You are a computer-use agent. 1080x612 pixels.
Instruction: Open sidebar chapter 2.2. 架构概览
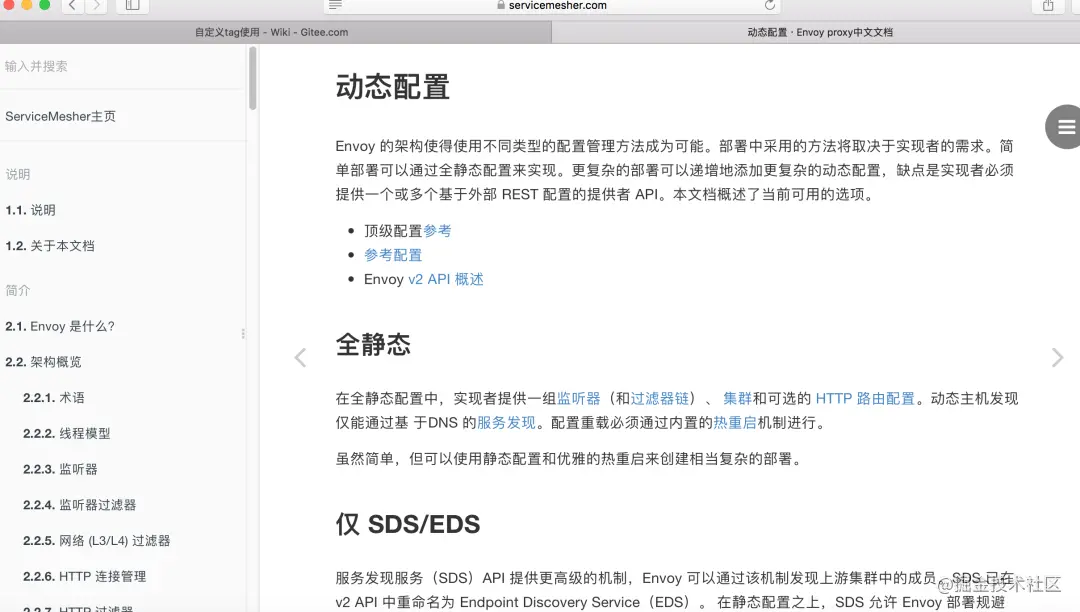pos(43,362)
